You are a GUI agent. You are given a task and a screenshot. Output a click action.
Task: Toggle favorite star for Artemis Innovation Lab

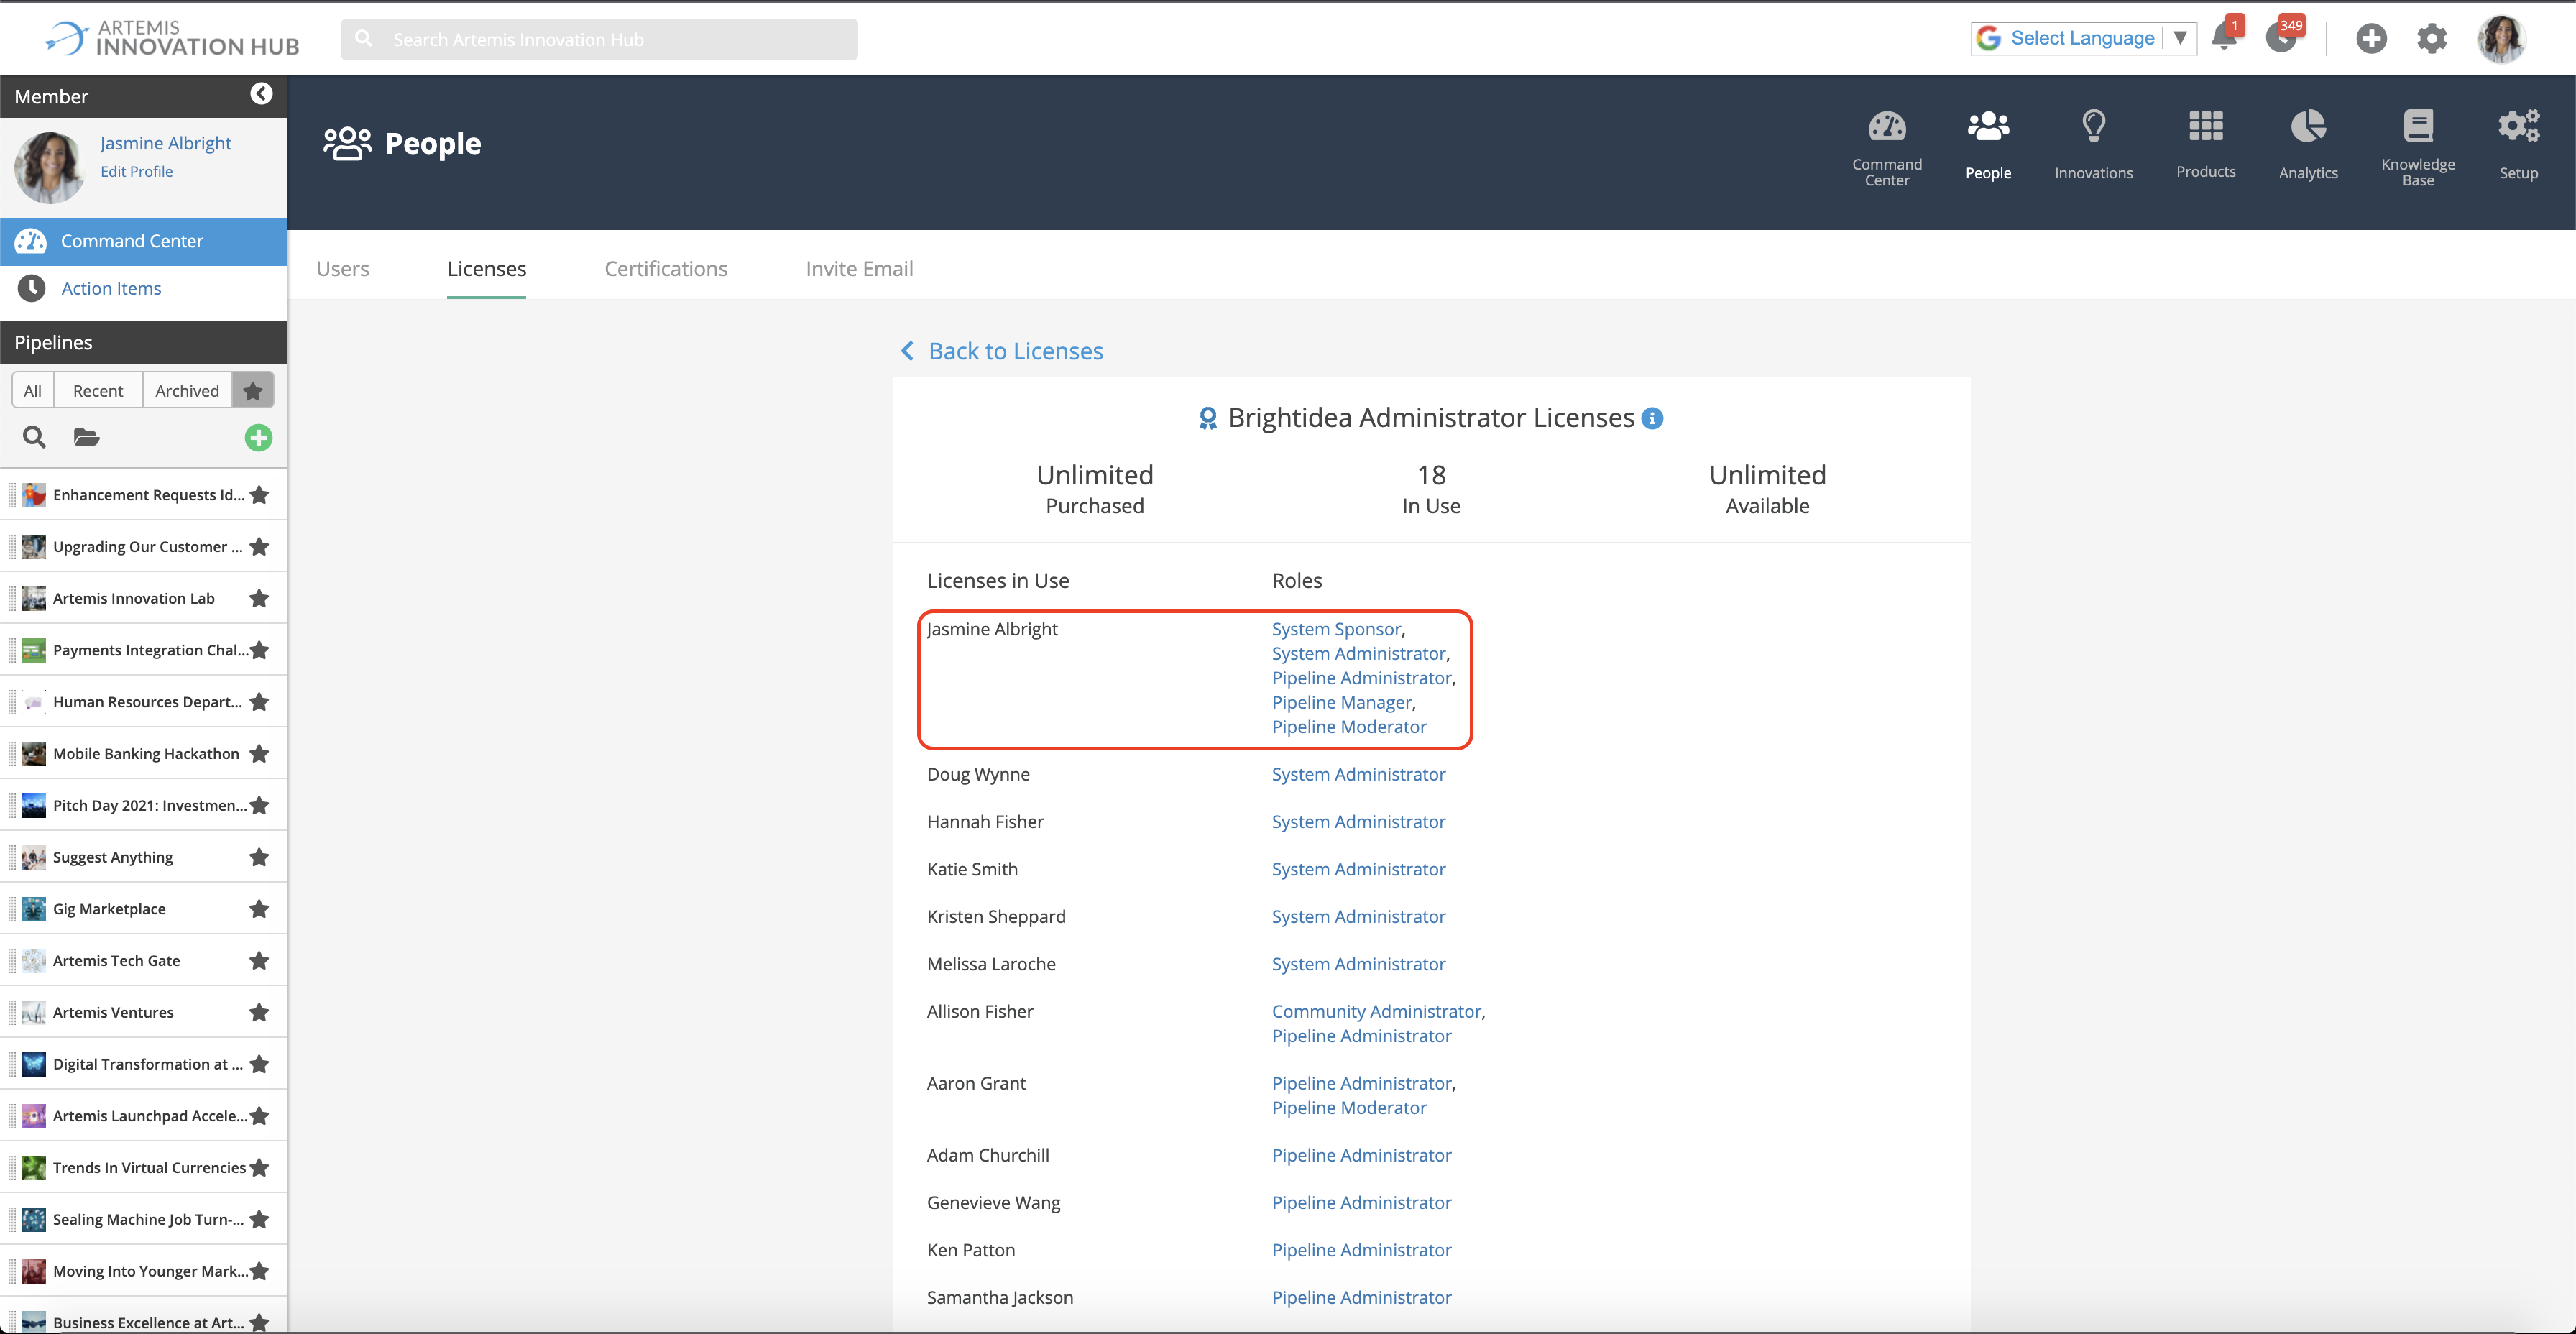[x=259, y=598]
